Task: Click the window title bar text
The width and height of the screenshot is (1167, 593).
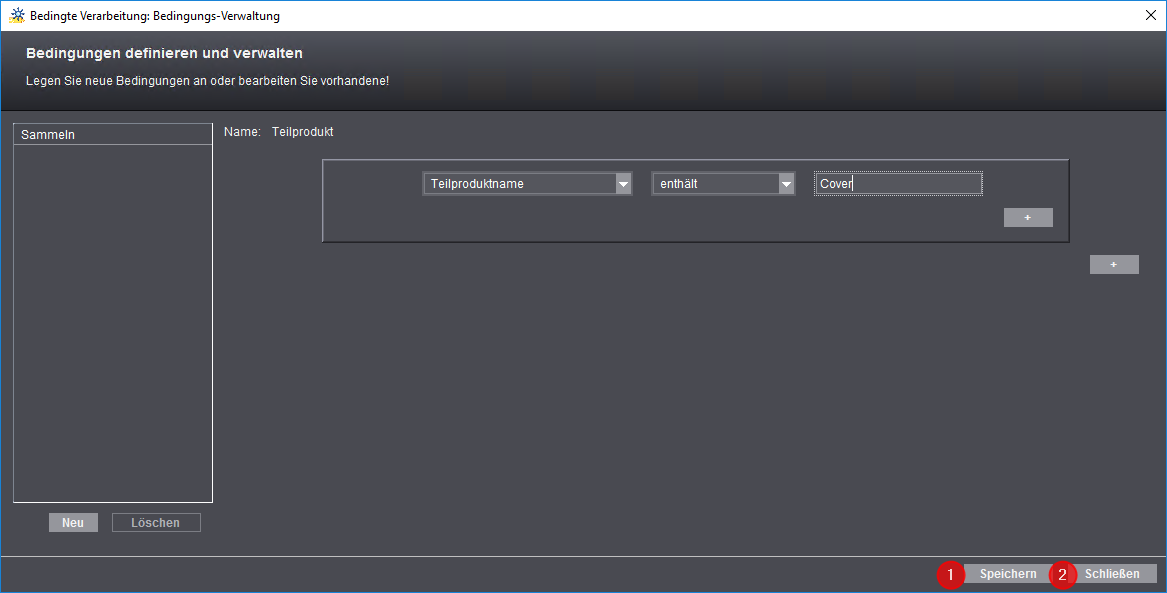Action: 155,16
